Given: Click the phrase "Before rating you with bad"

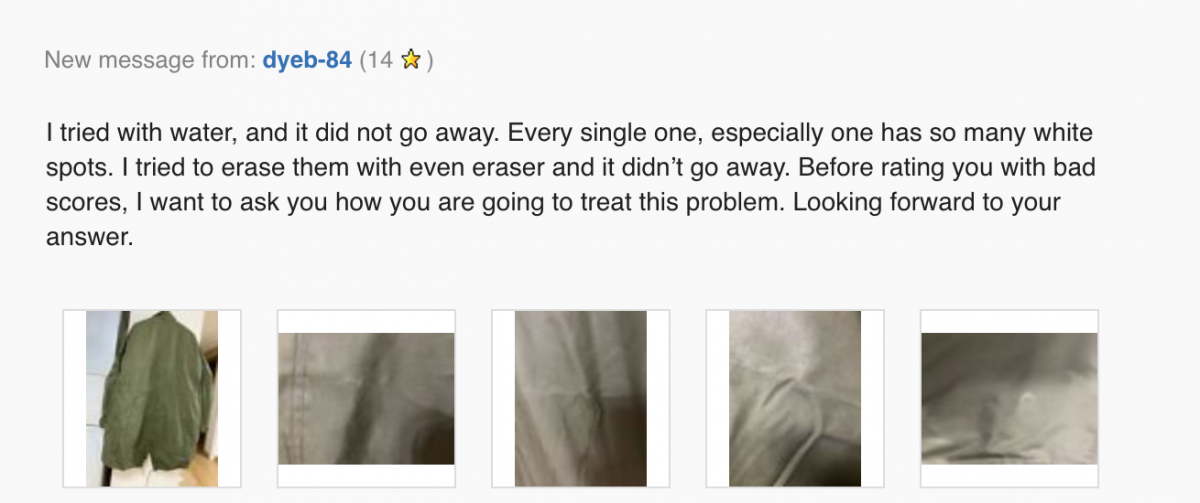Looking at the screenshot, I should tap(974, 167).
